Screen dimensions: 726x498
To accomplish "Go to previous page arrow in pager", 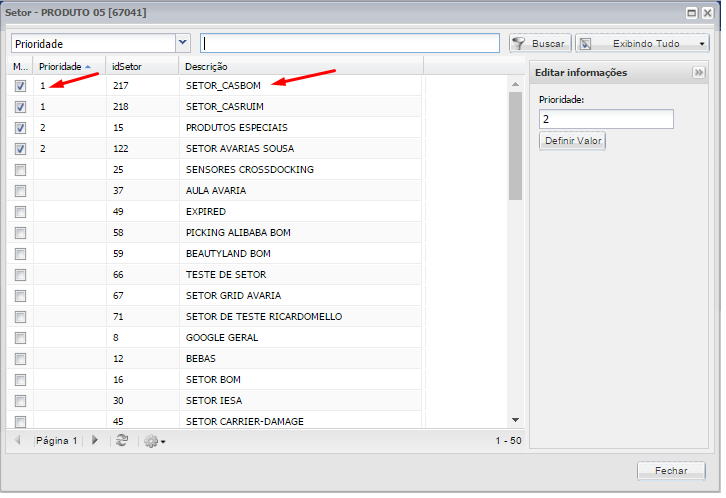I will [x=18, y=440].
